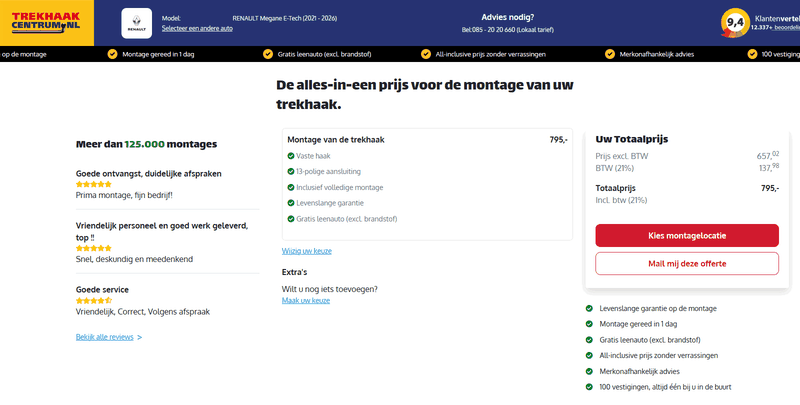Click 'Snel, deskundig en meedenkend' review text
Image resolution: width=800 pixels, height=405 pixels.
134,259
